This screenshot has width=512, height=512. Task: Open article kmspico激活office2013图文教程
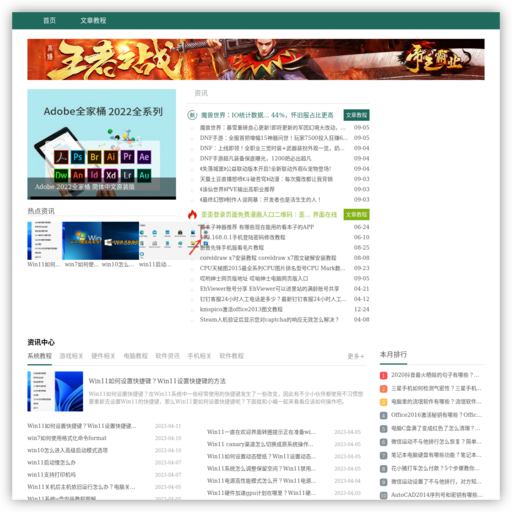(x=241, y=310)
